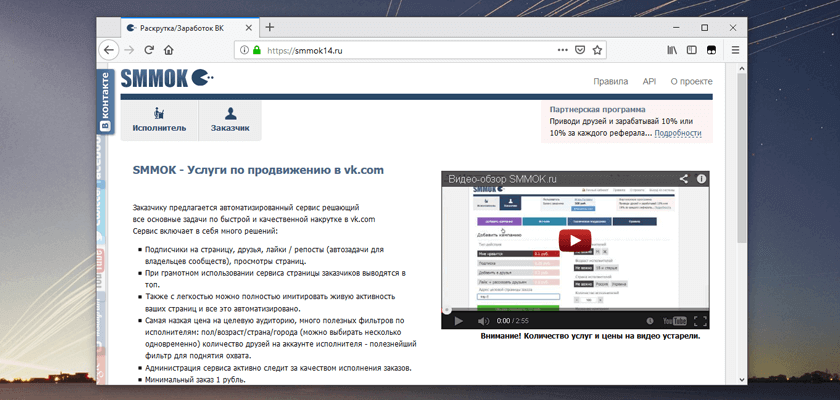Viewport: 840px width, 400px height.
Task: Click the Партнерская программа heading
Action: tap(597, 109)
